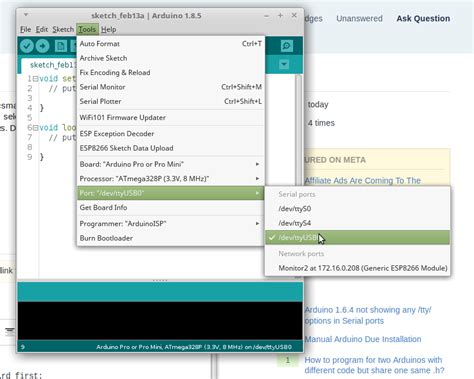Image resolution: width=474 pixels, height=379 pixels.
Task: Open Serial Plotter menu entry
Action: (171, 101)
